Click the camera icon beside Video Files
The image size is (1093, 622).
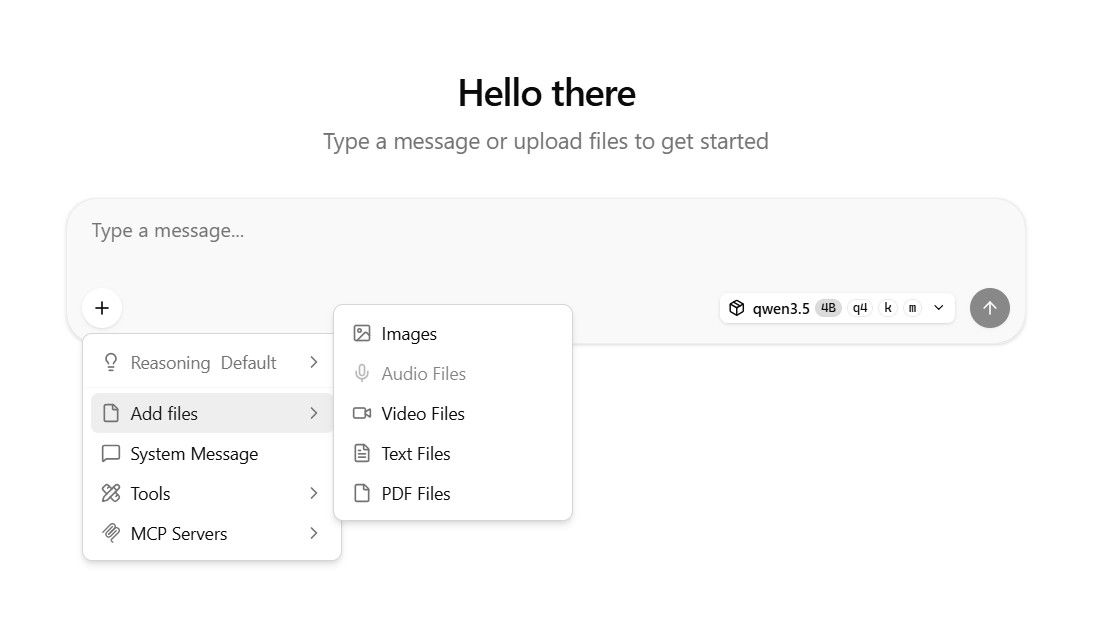click(362, 414)
